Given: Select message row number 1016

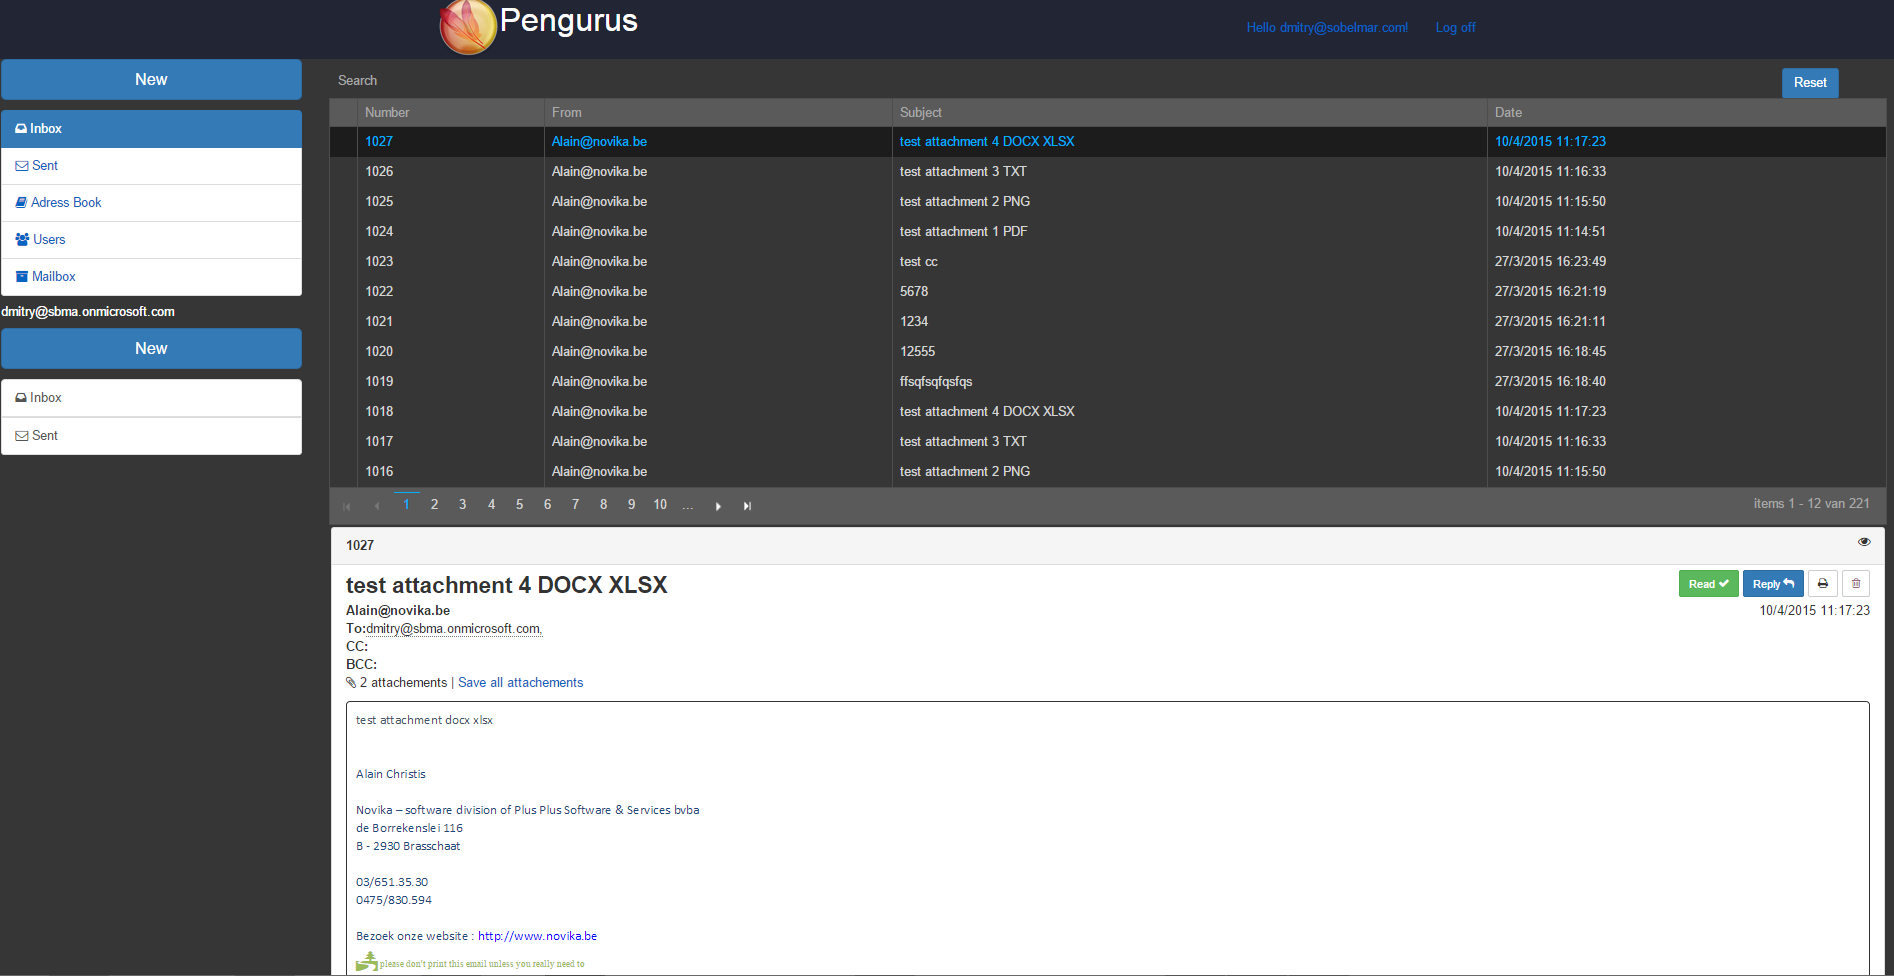Looking at the screenshot, I should (x=1108, y=472).
